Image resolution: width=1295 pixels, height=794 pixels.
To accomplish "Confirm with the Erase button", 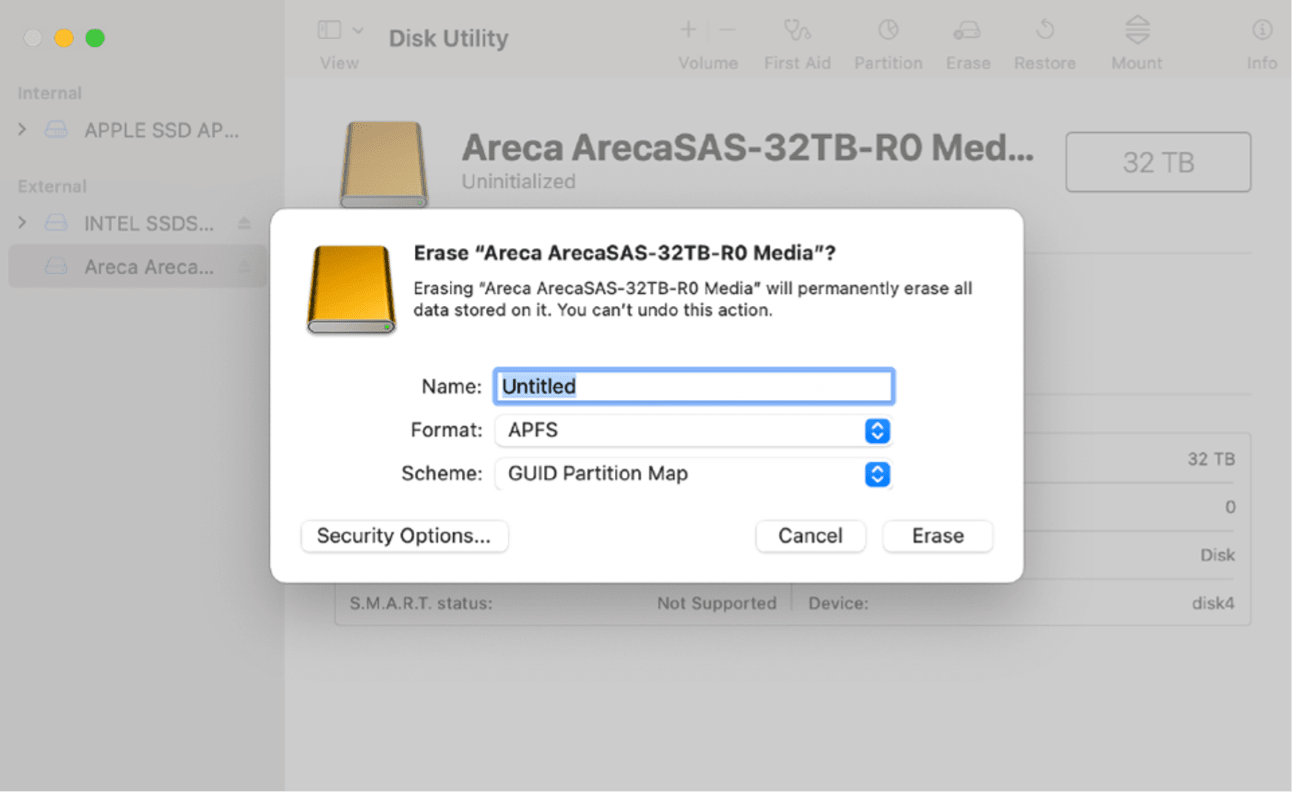I will (x=937, y=536).
